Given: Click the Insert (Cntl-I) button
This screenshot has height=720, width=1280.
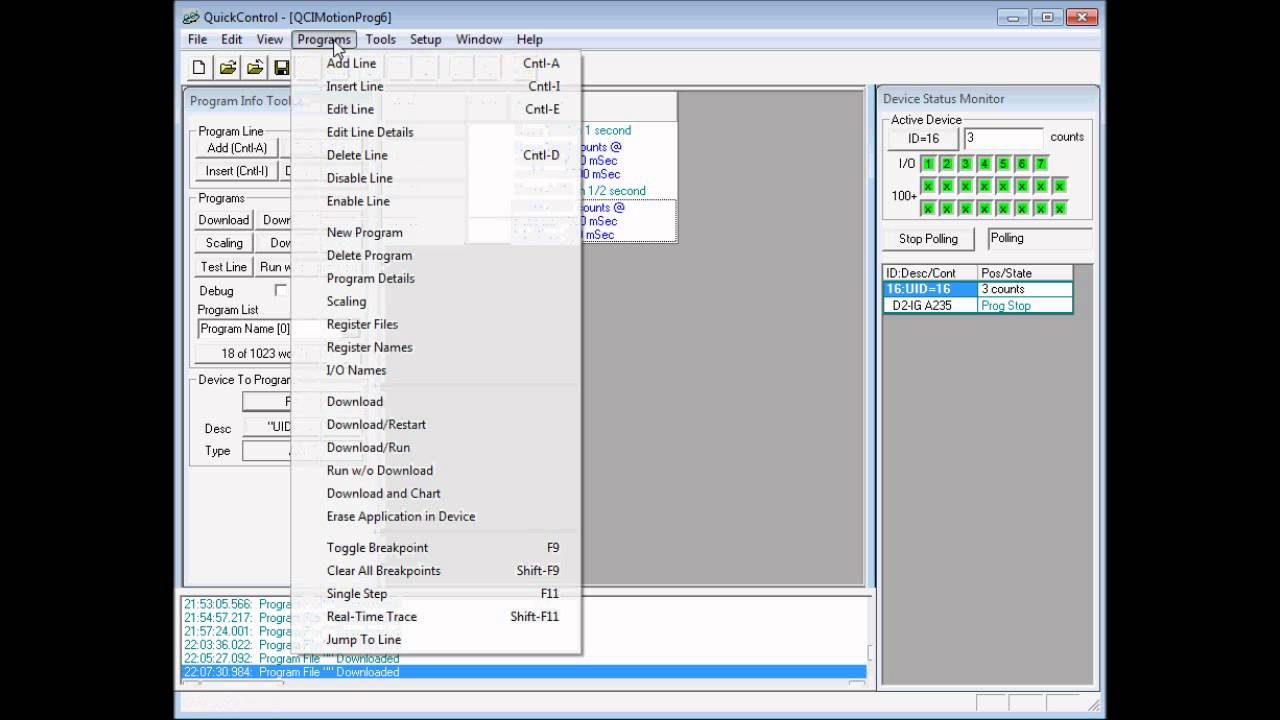Looking at the screenshot, I should click(237, 171).
